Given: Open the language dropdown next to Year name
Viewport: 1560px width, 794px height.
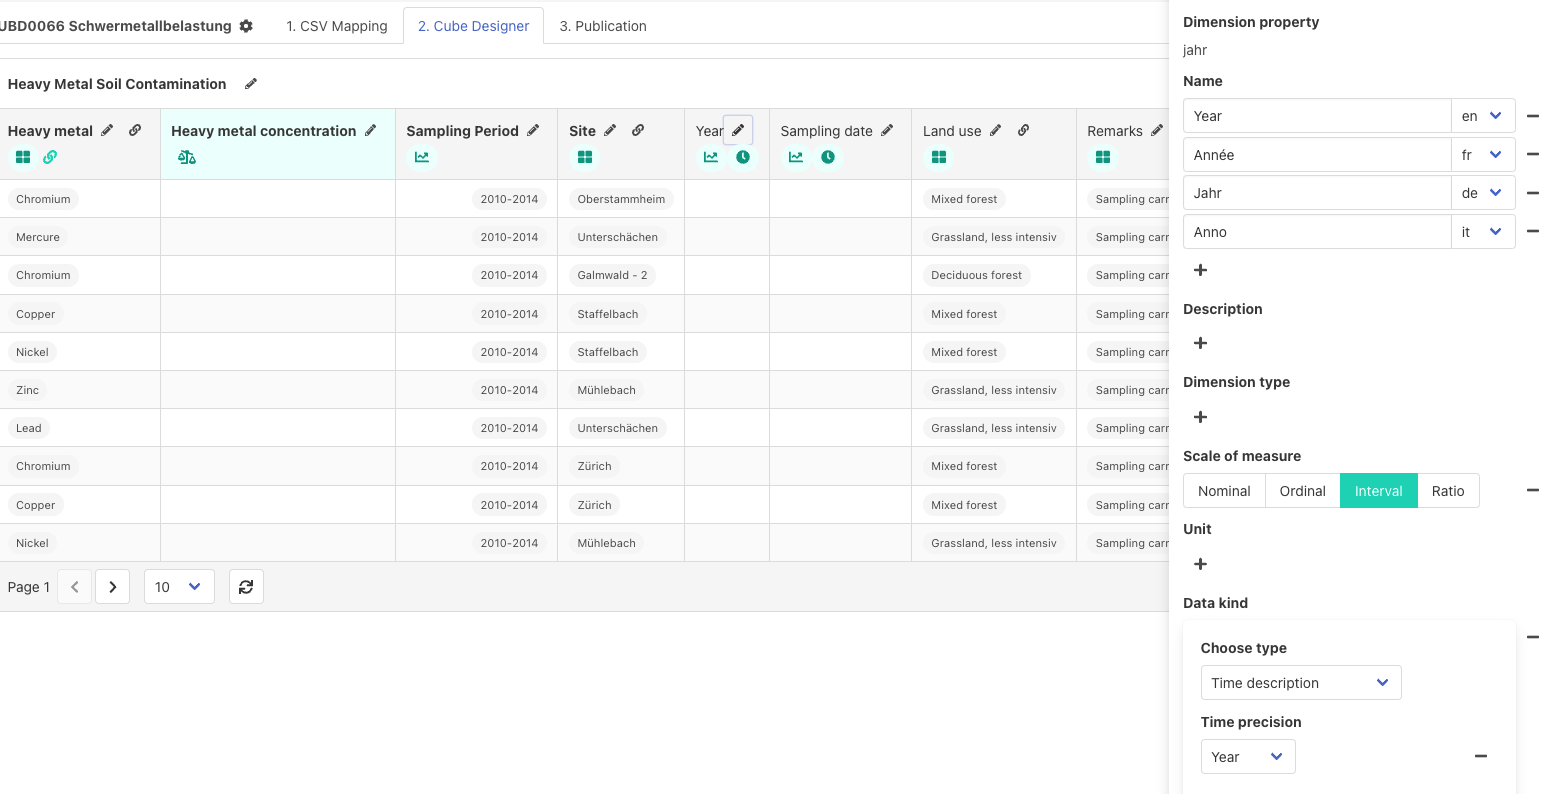Looking at the screenshot, I should click(1483, 115).
